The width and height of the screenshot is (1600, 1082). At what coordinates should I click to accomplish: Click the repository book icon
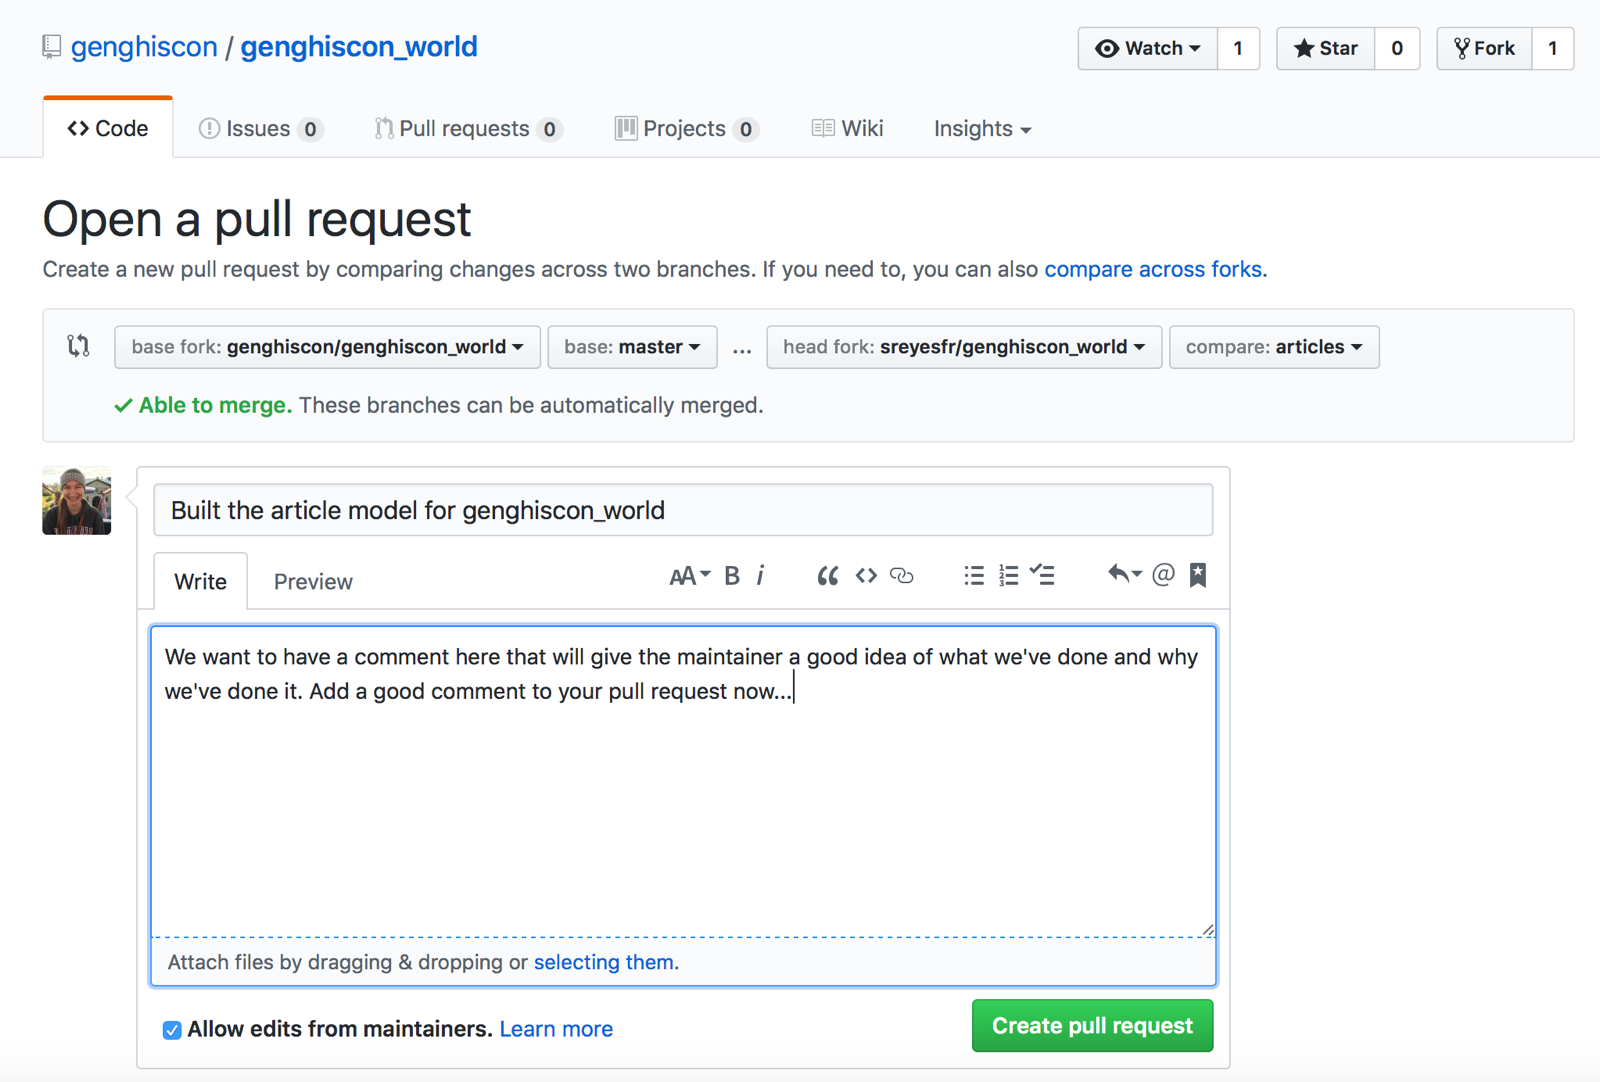52,47
